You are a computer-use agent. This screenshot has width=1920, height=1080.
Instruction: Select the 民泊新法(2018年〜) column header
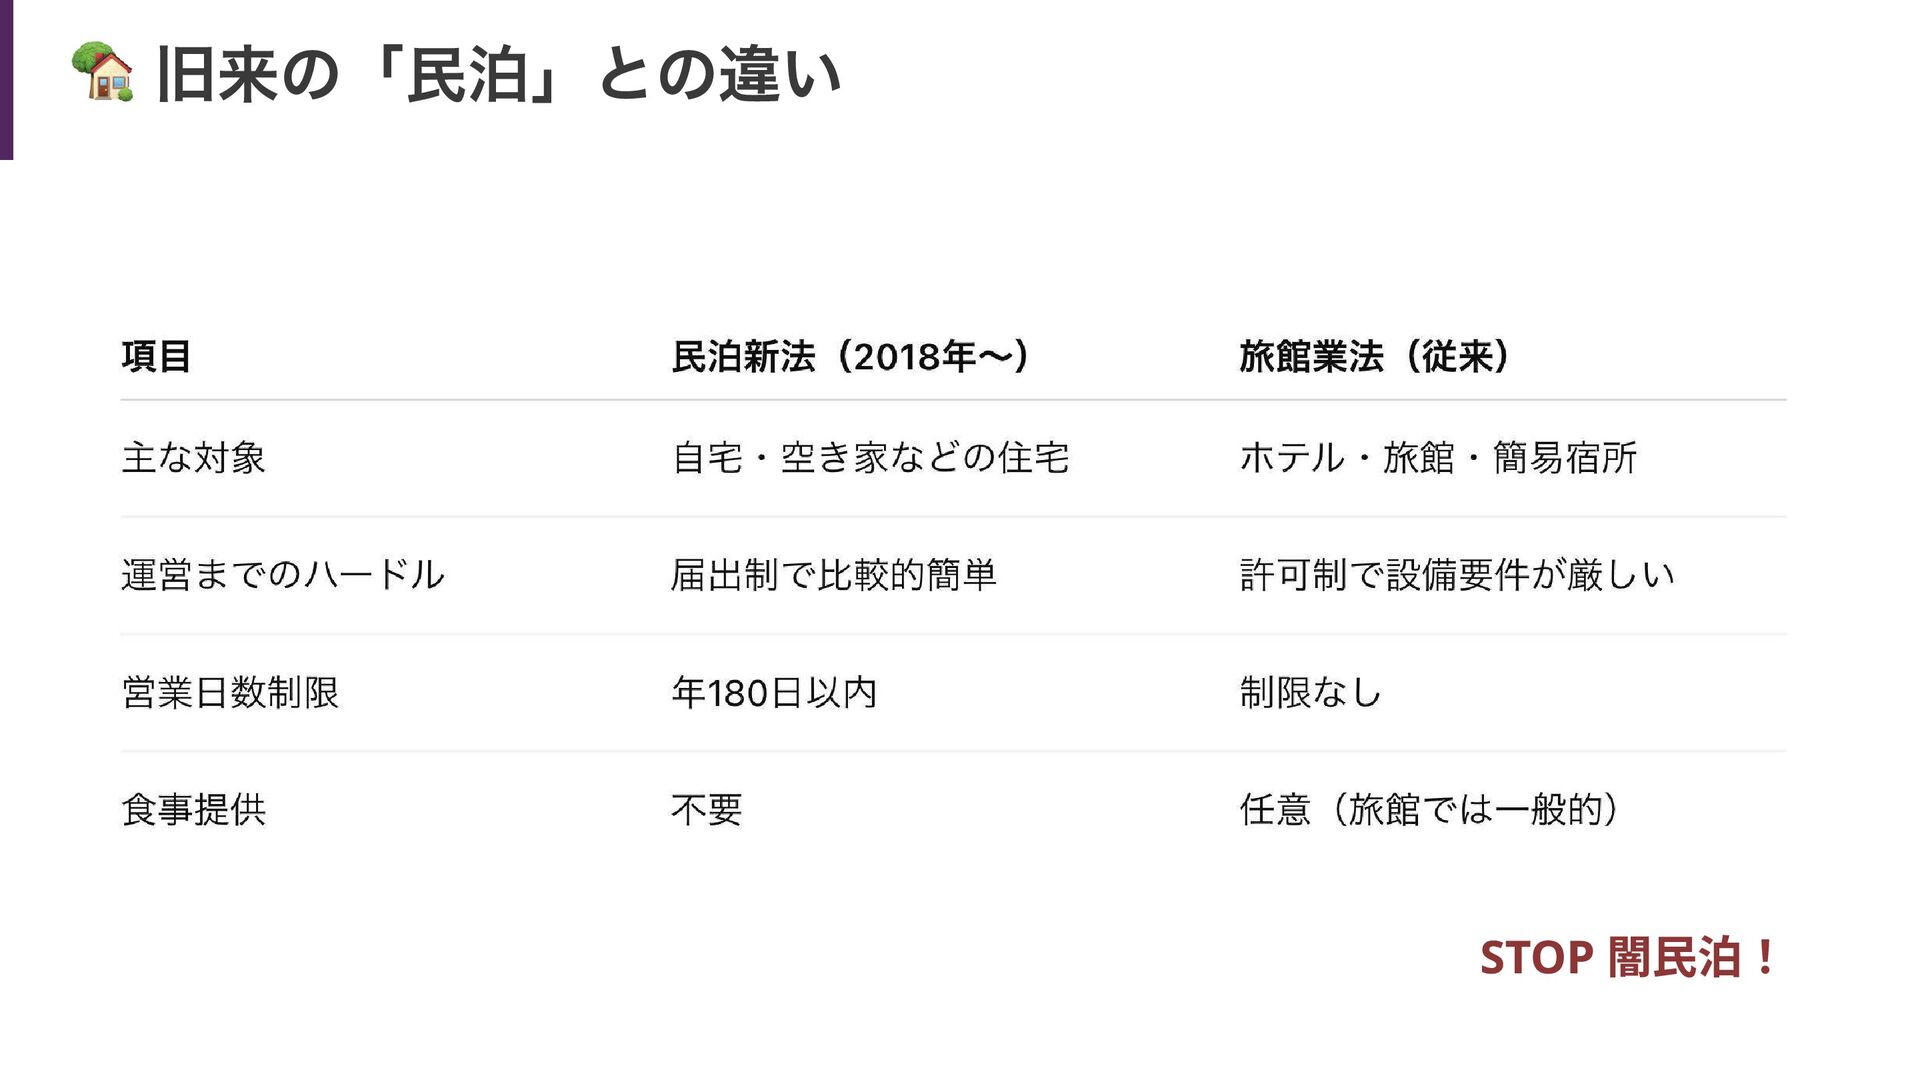(851, 357)
